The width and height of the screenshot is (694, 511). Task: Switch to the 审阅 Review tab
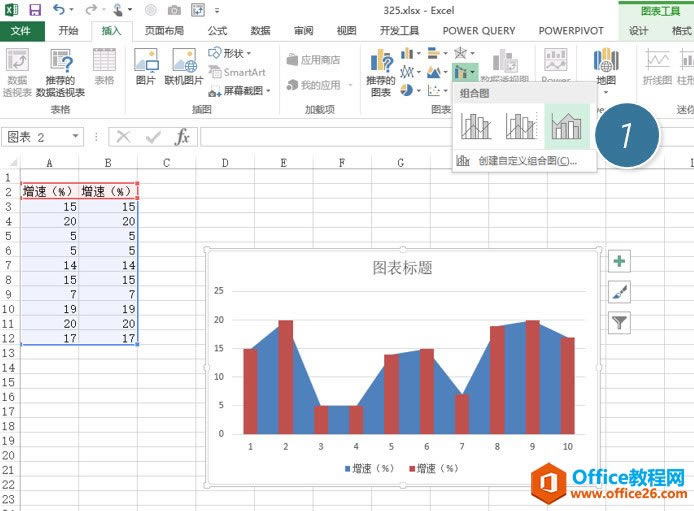point(304,31)
